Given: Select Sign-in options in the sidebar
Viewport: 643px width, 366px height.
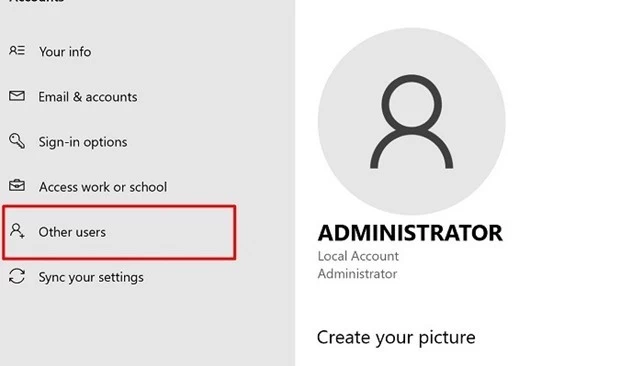Looking at the screenshot, I should click(83, 142).
